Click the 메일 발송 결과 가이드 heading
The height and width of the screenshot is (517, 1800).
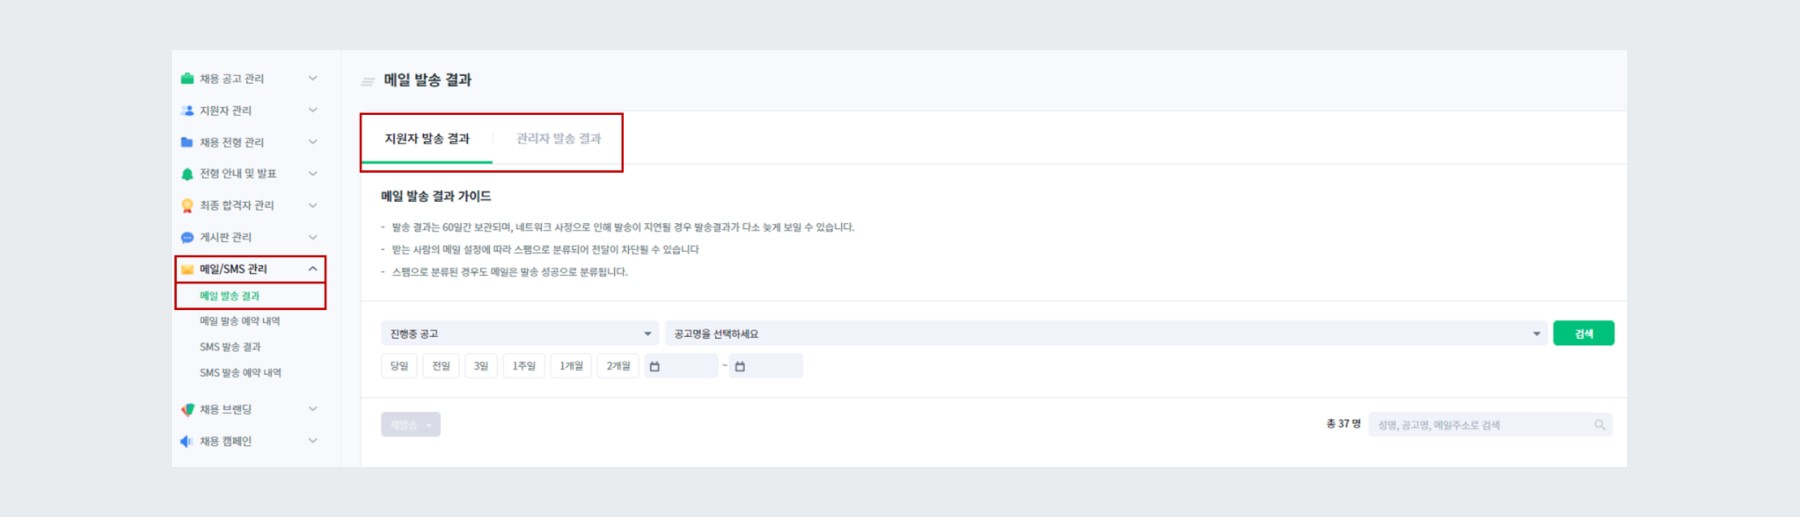coord(436,196)
